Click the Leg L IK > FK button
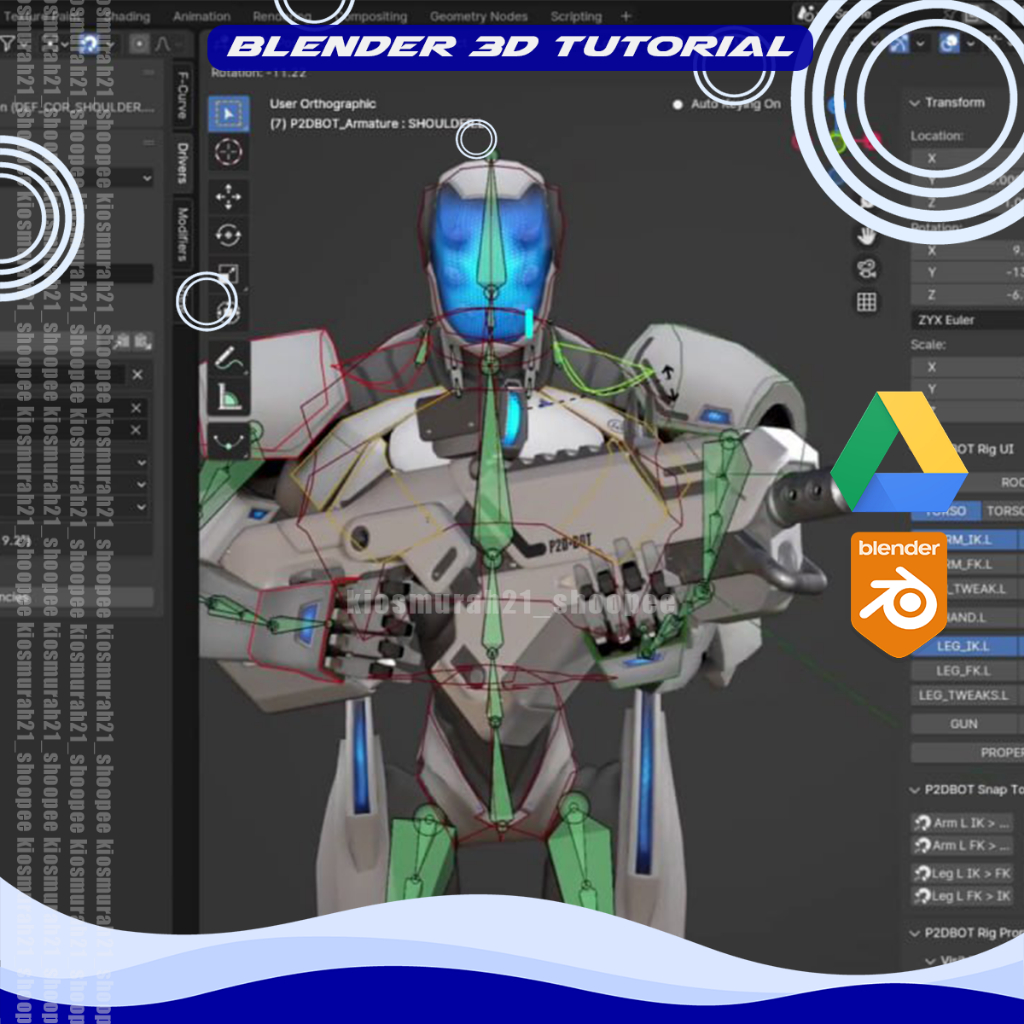This screenshot has height=1024, width=1024. point(962,873)
